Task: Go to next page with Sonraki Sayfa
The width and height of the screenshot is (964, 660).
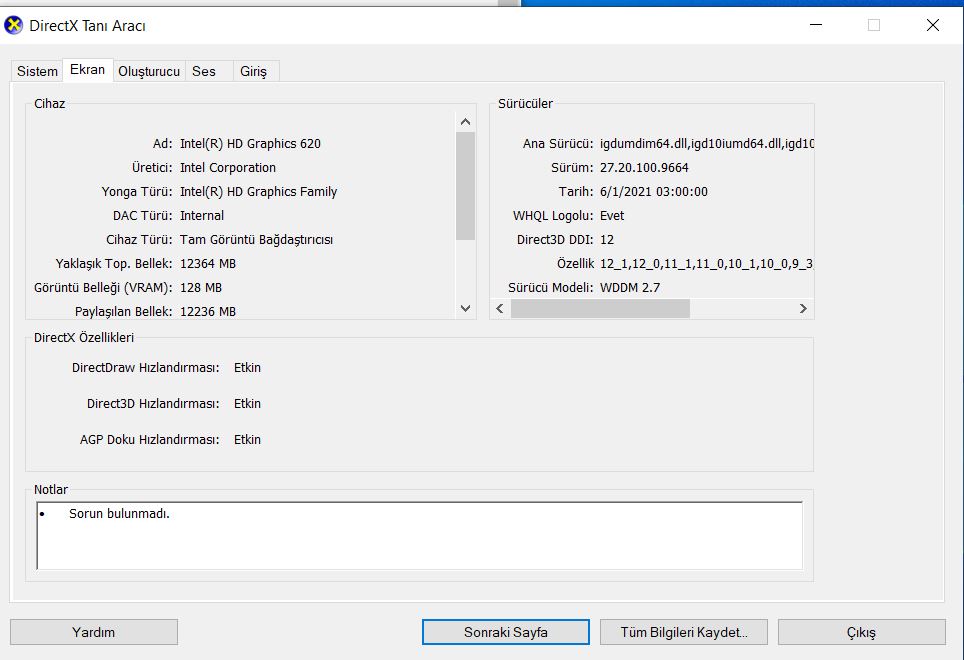Action: [506, 632]
